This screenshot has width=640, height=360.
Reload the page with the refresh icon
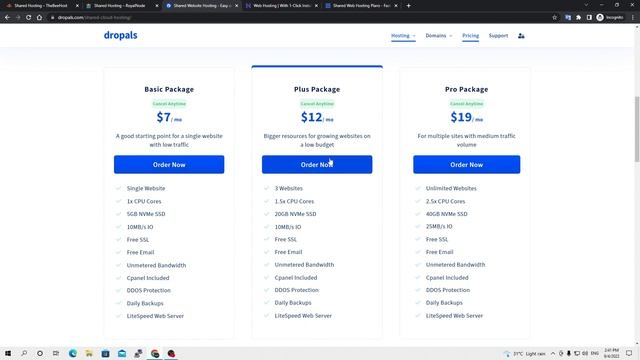[x=29, y=18]
